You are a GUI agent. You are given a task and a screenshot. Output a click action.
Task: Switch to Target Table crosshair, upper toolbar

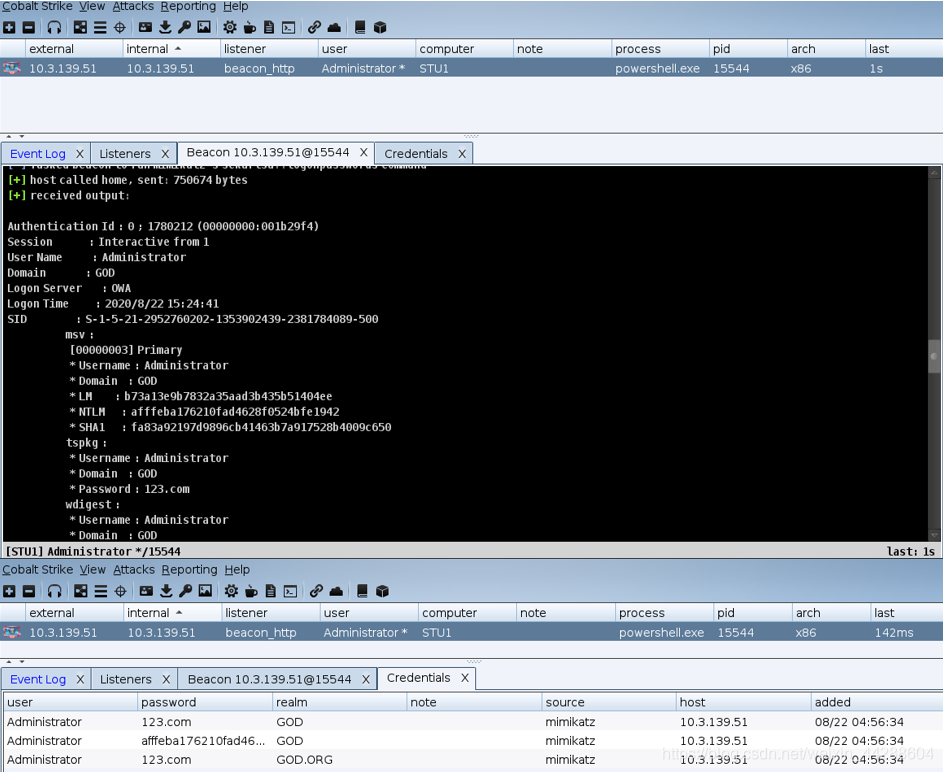(120, 28)
